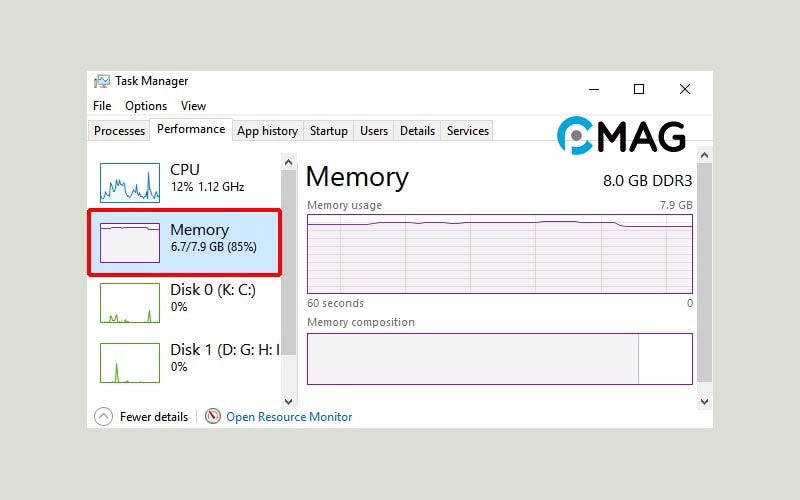This screenshot has height=500, width=800.
Task: Open Disk 0 (K: C:) performance view
Action: point(184,303)
